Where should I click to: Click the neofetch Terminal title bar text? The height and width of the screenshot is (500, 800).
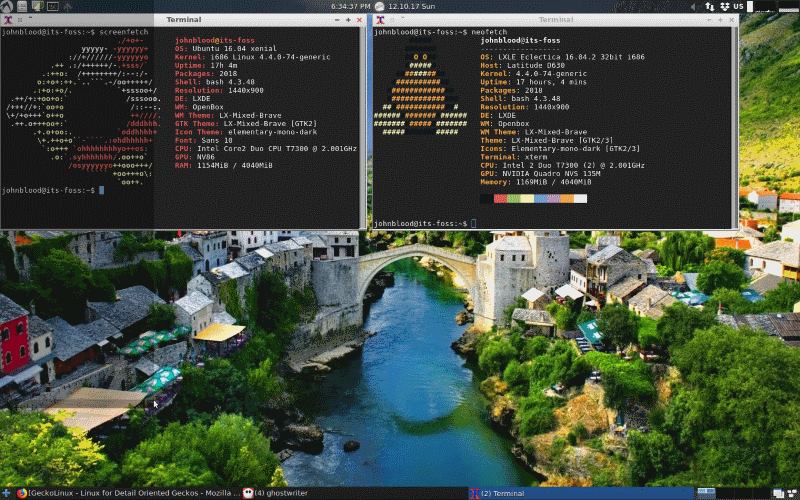coord(556,19)
